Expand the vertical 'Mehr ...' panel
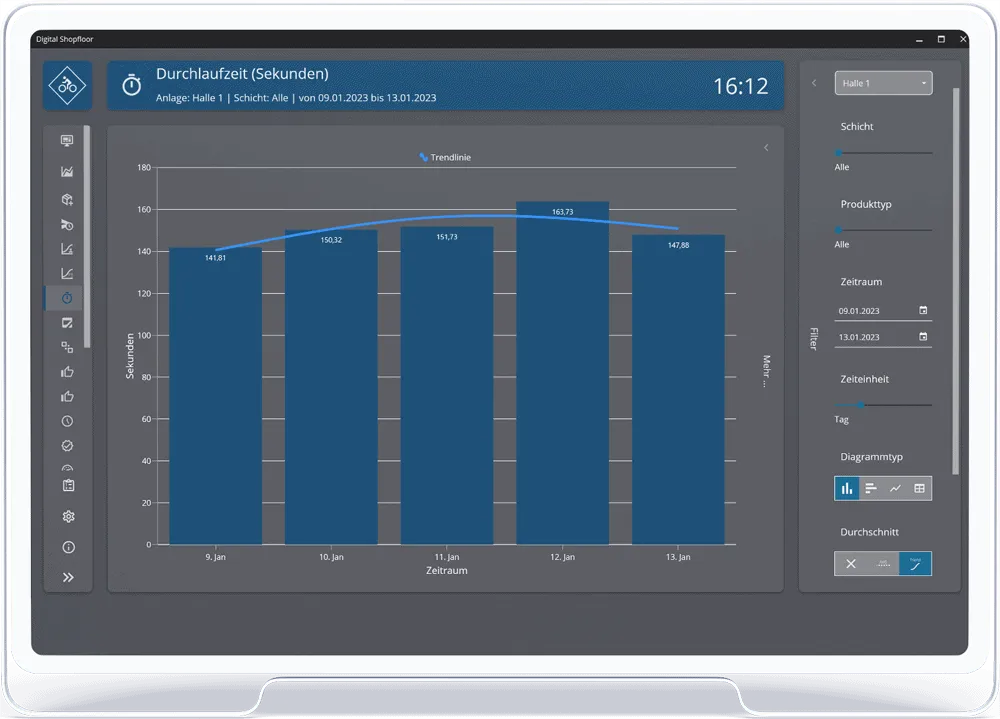 tap(766, 371)
